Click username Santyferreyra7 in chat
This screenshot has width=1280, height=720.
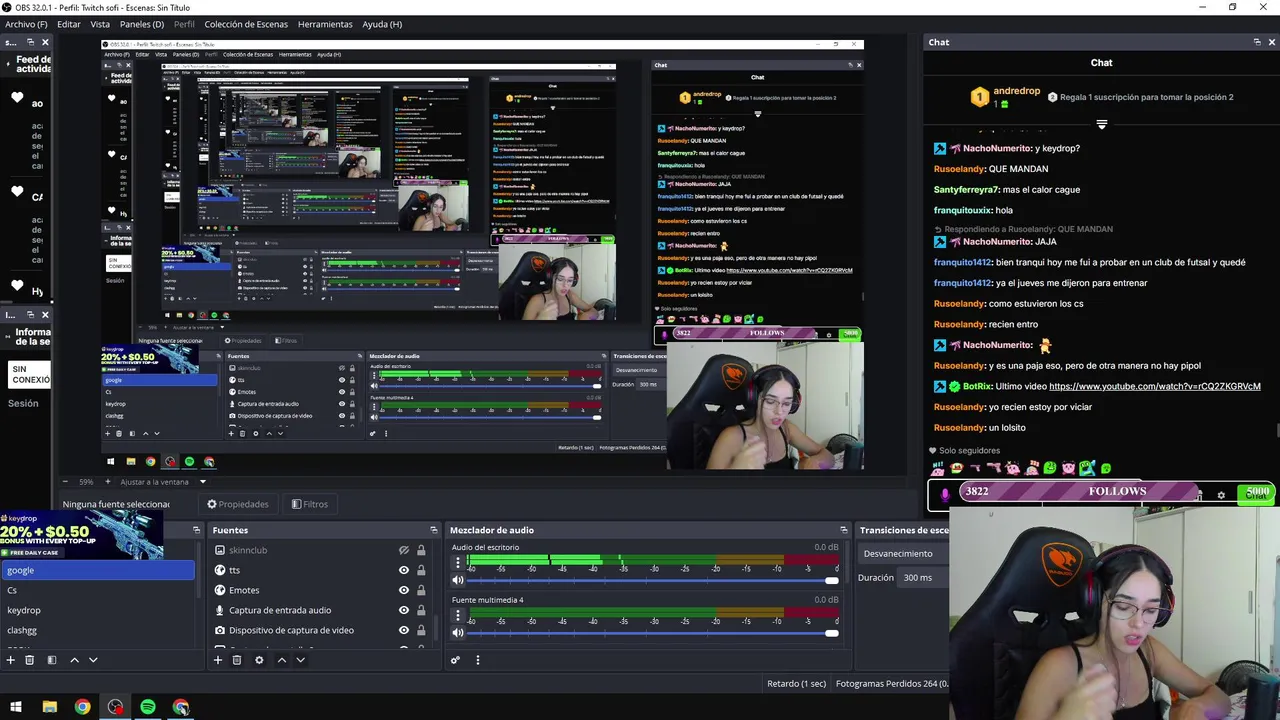(966, 189)
